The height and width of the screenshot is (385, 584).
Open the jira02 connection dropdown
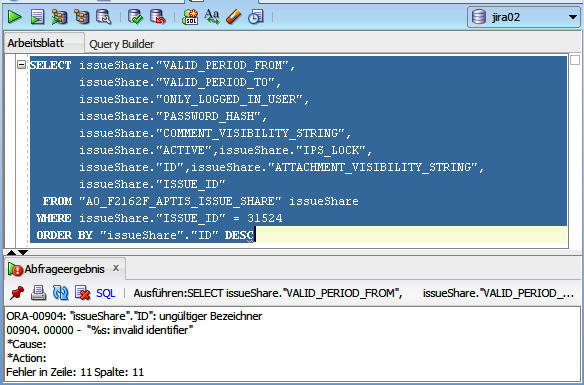524,17
